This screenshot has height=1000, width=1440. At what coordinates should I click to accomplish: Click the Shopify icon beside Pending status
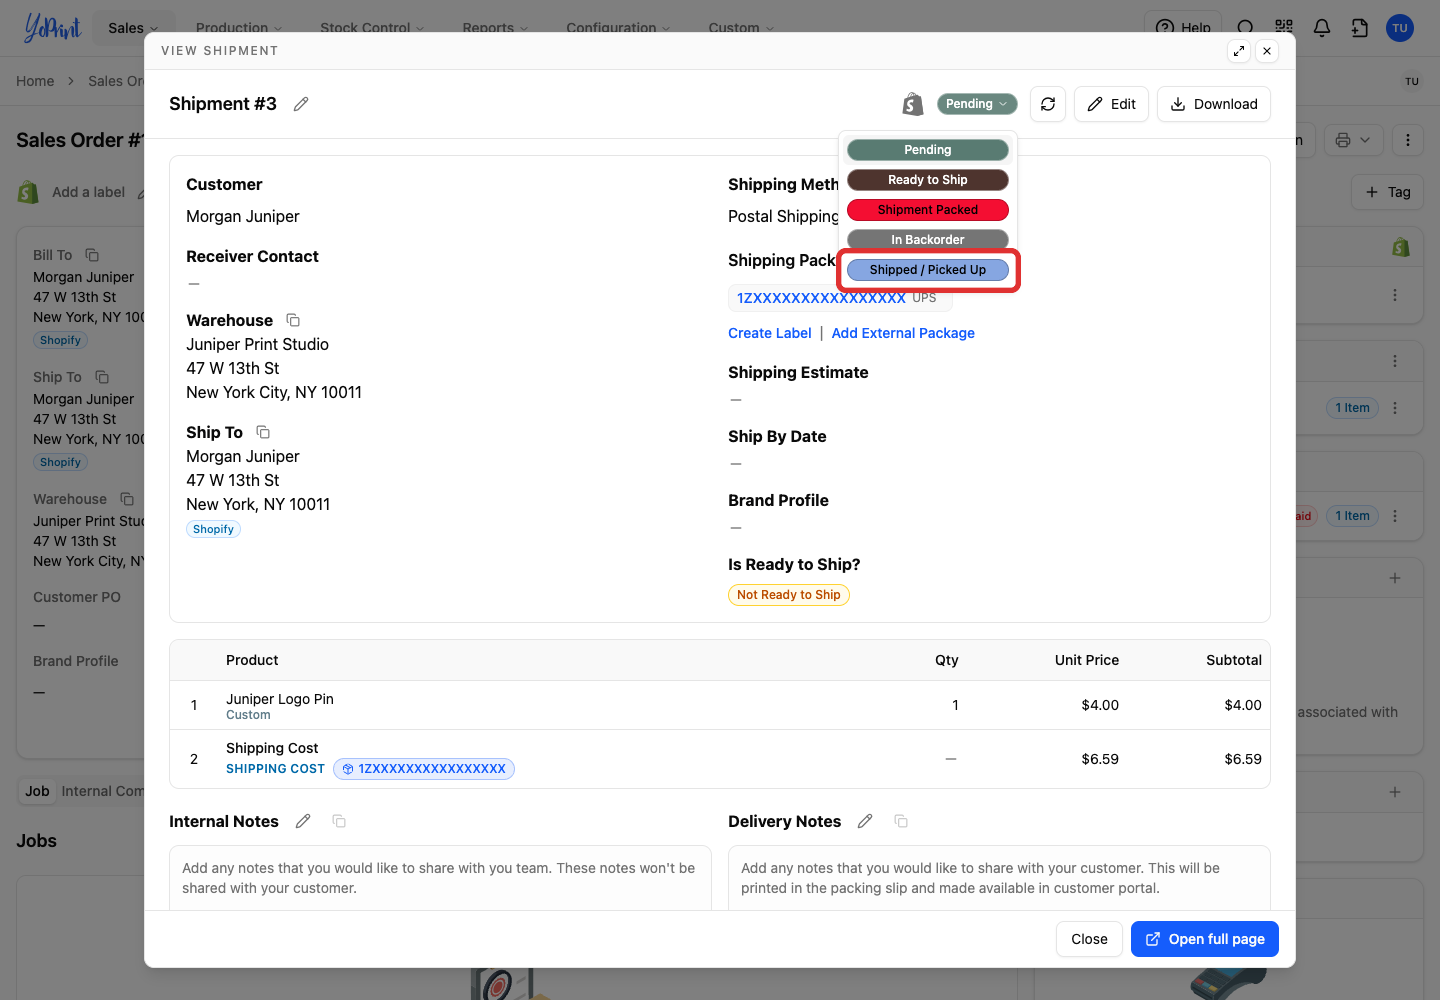(912, 104)
